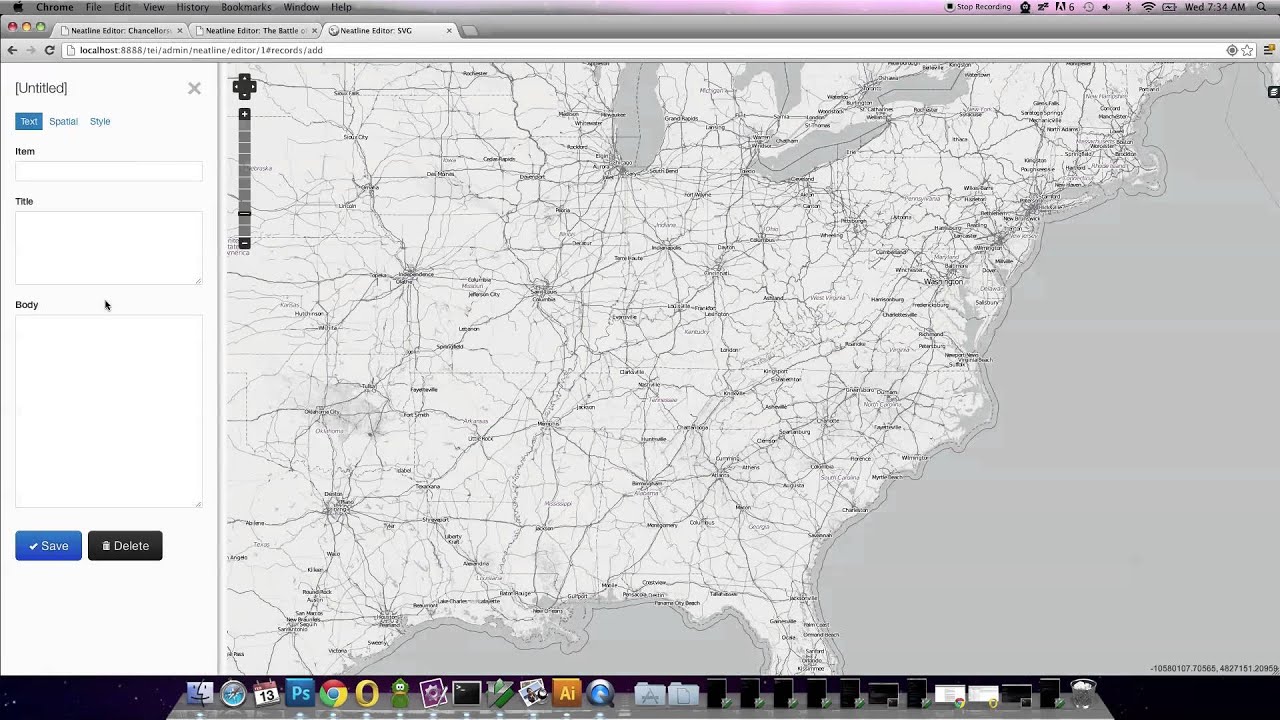Open the Apple menu

tap(17, 7)
